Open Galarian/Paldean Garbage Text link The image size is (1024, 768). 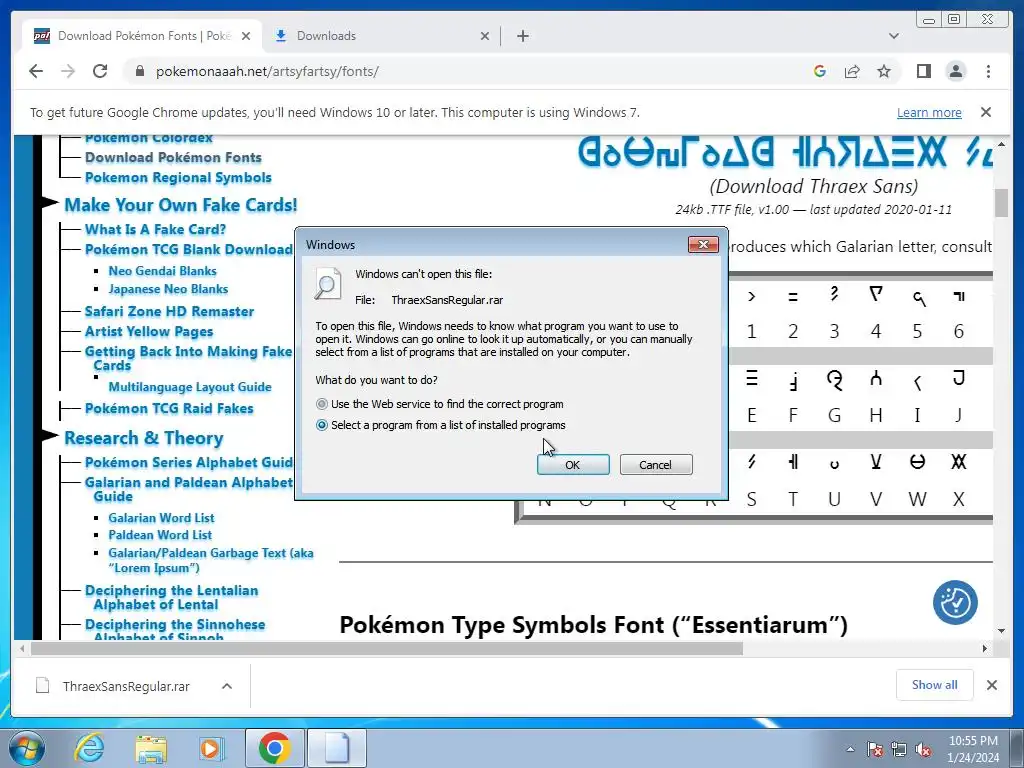coord(211,560)
